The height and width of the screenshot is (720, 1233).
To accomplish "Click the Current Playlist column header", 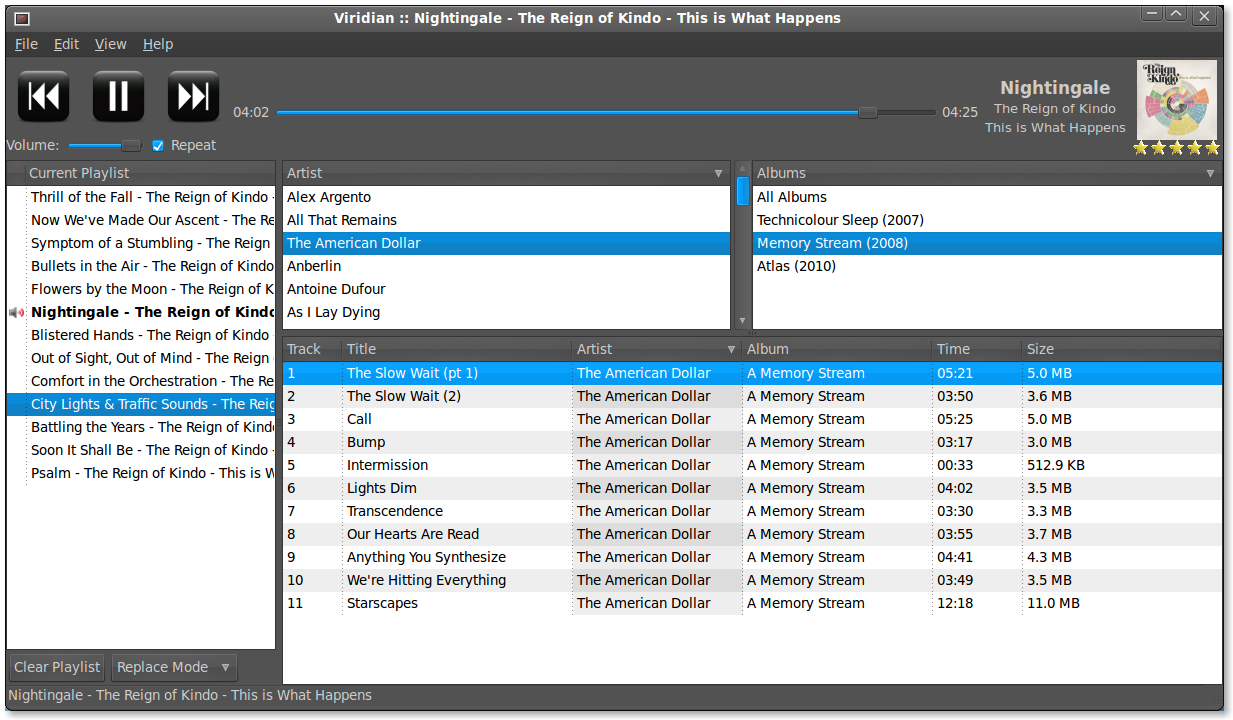I will coord(150,173).
